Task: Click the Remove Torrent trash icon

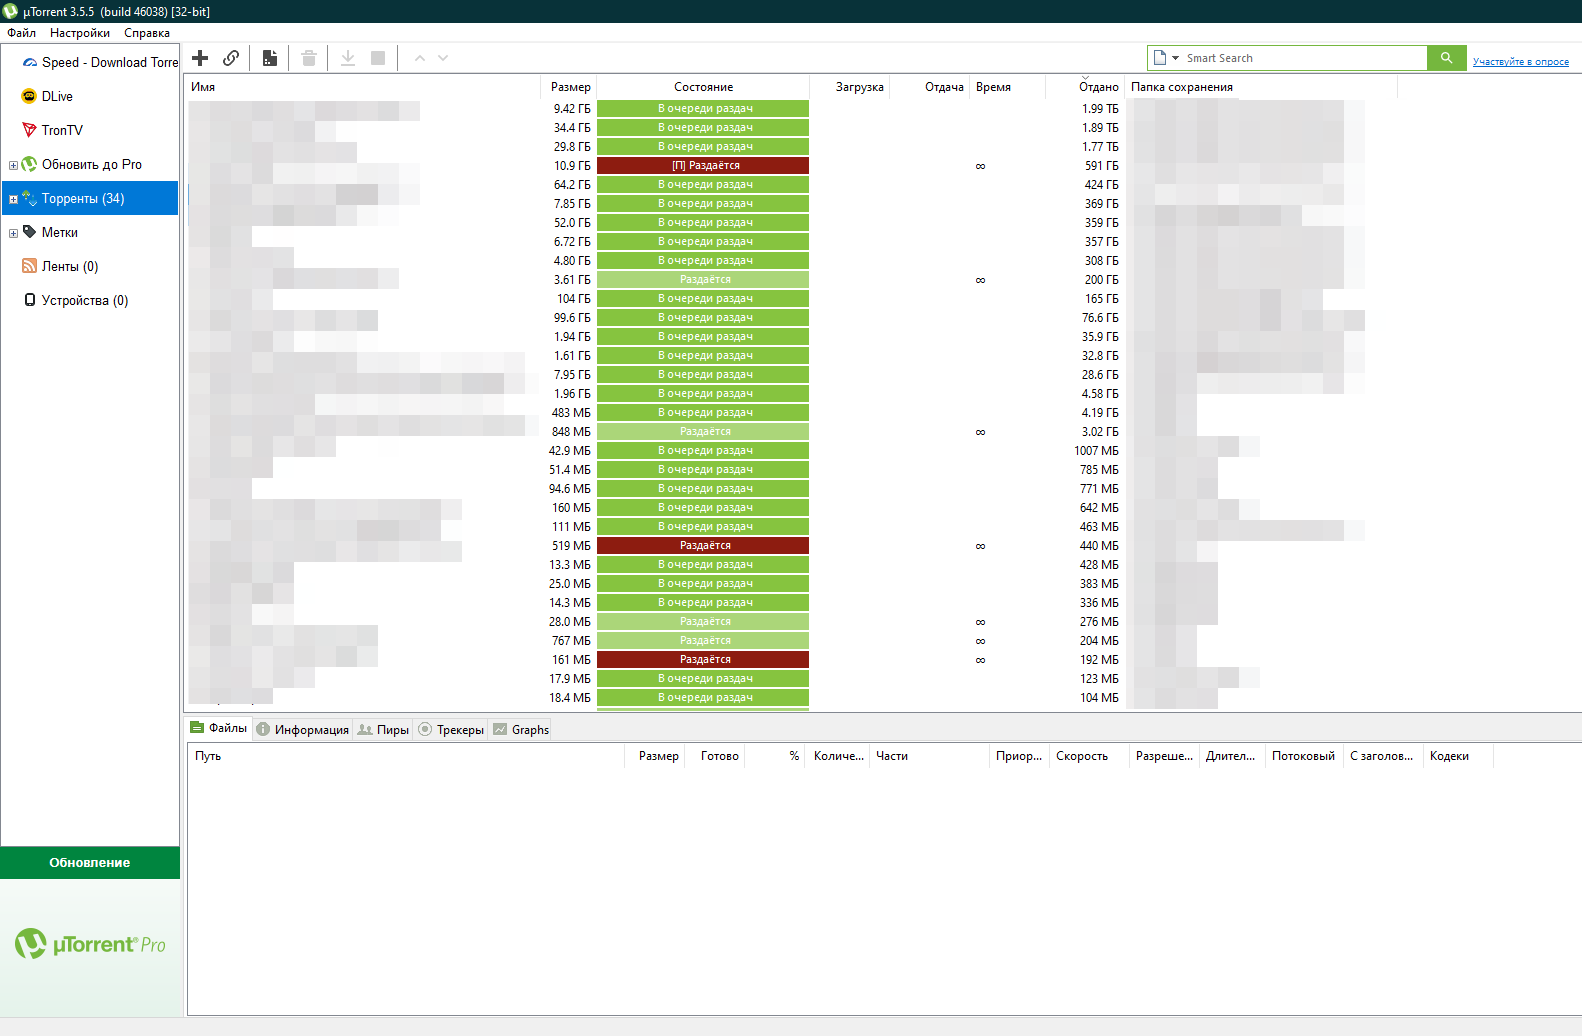Action: (x=309, y=58)
